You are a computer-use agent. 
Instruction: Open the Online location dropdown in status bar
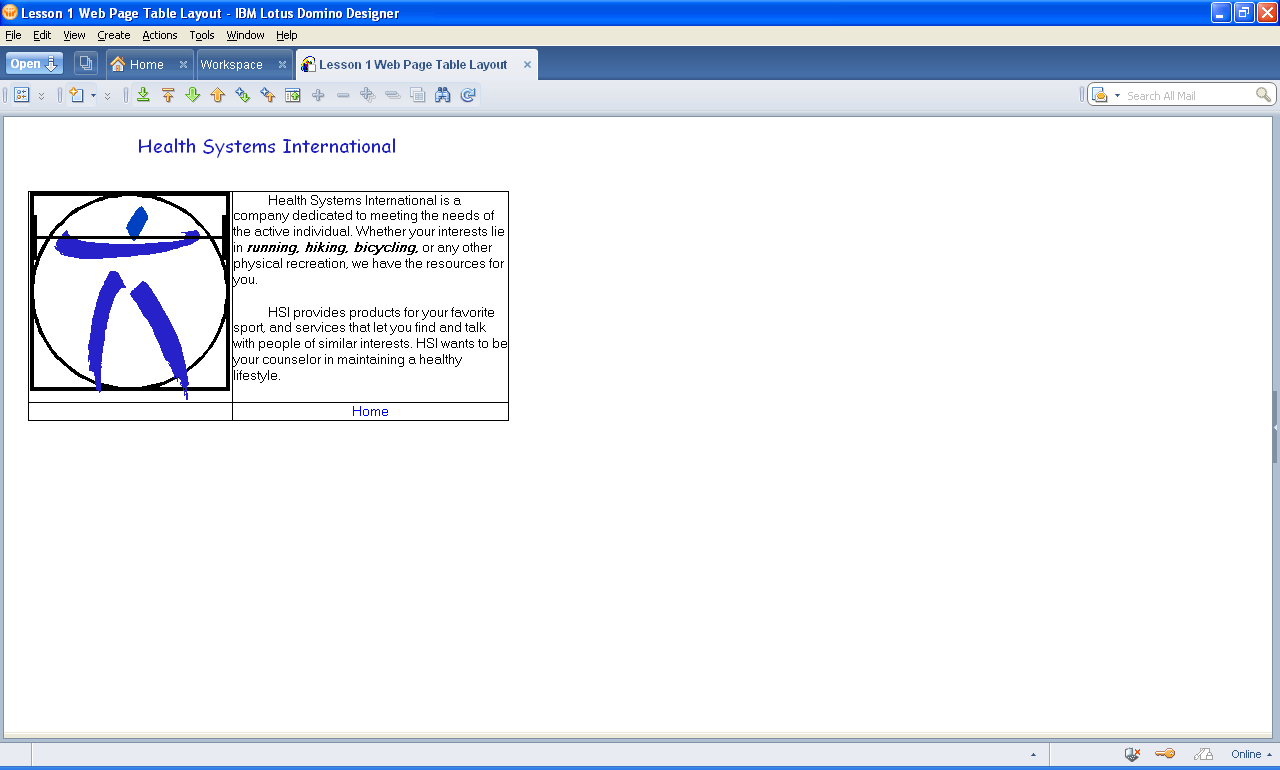[1251, 754]
